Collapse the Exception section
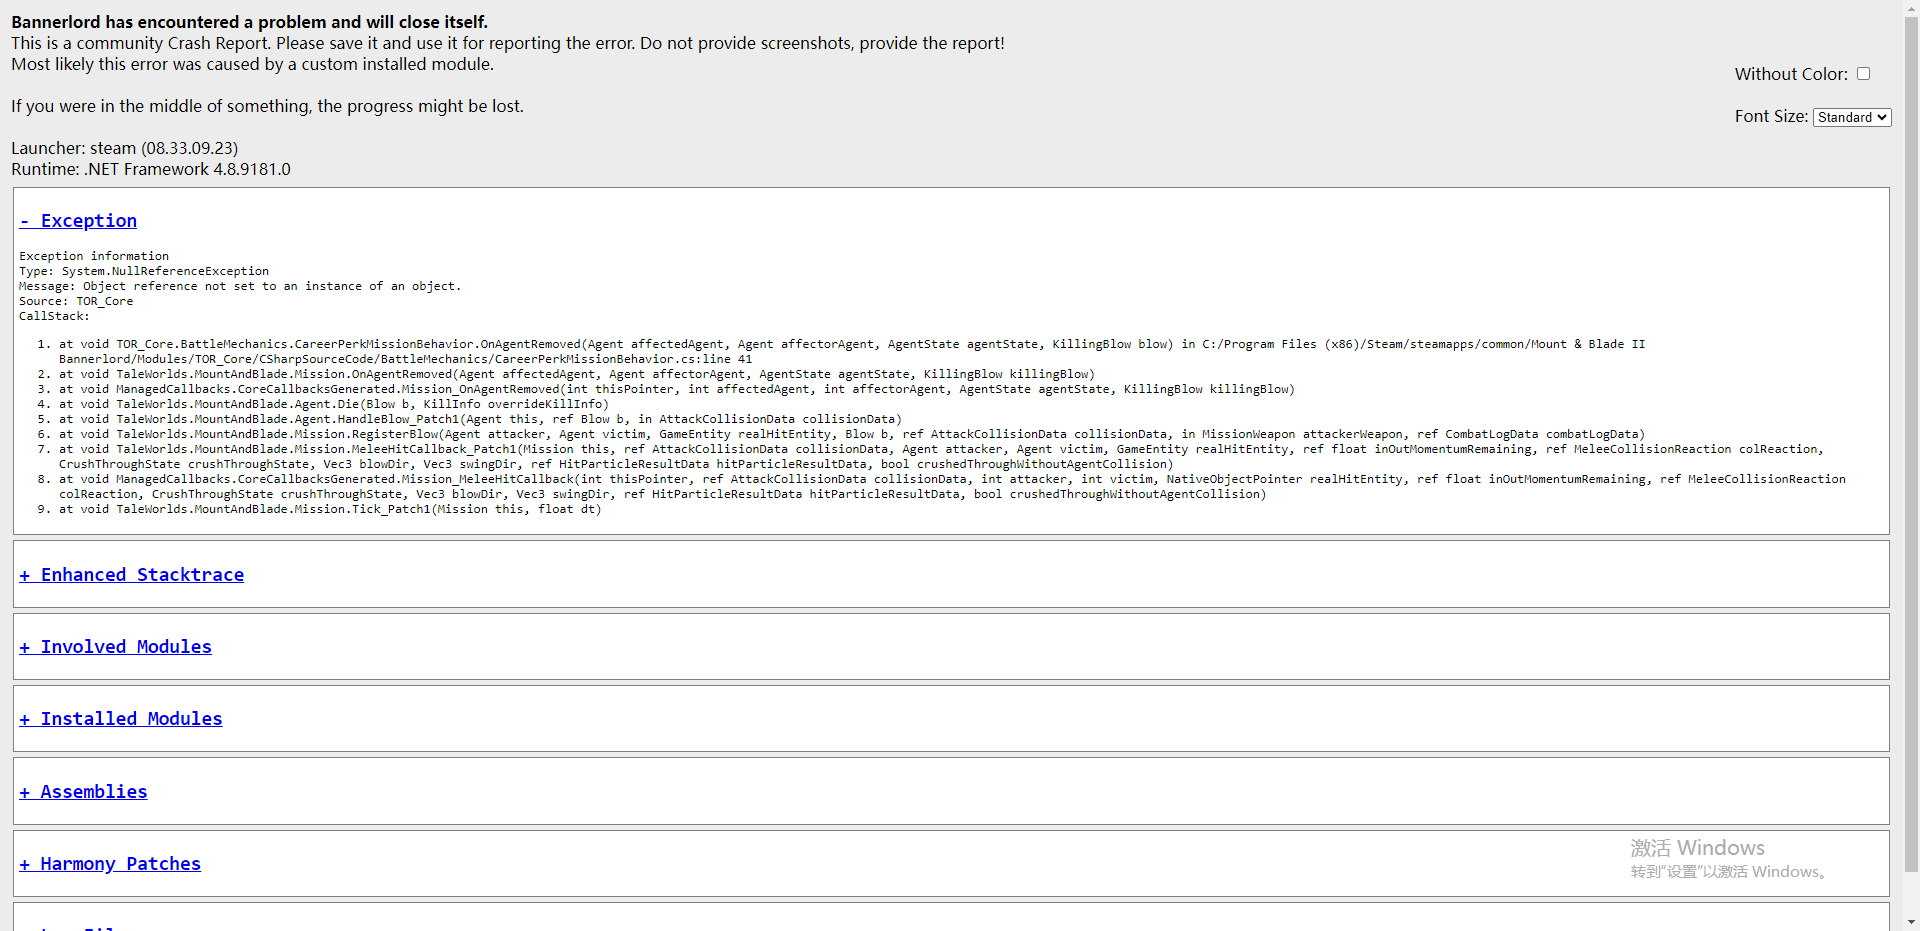The image size is (1920, 931). [x=78, y=221]
